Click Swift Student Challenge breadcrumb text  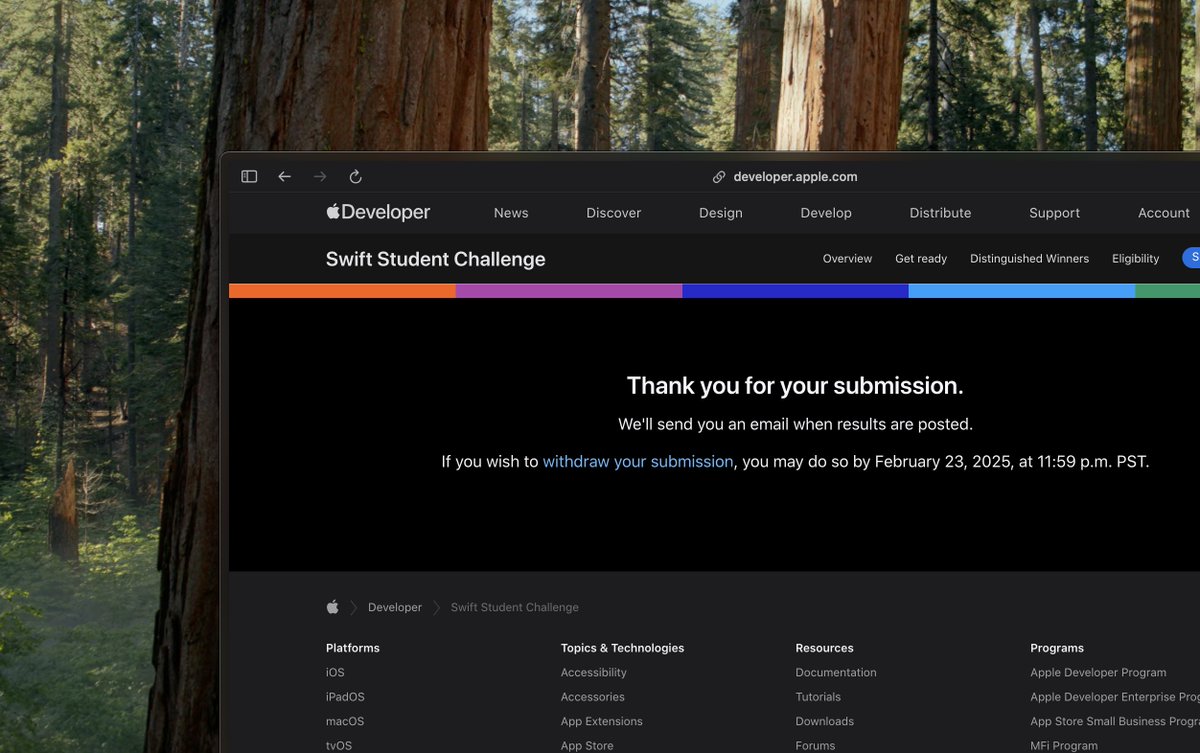coord(515,608)
